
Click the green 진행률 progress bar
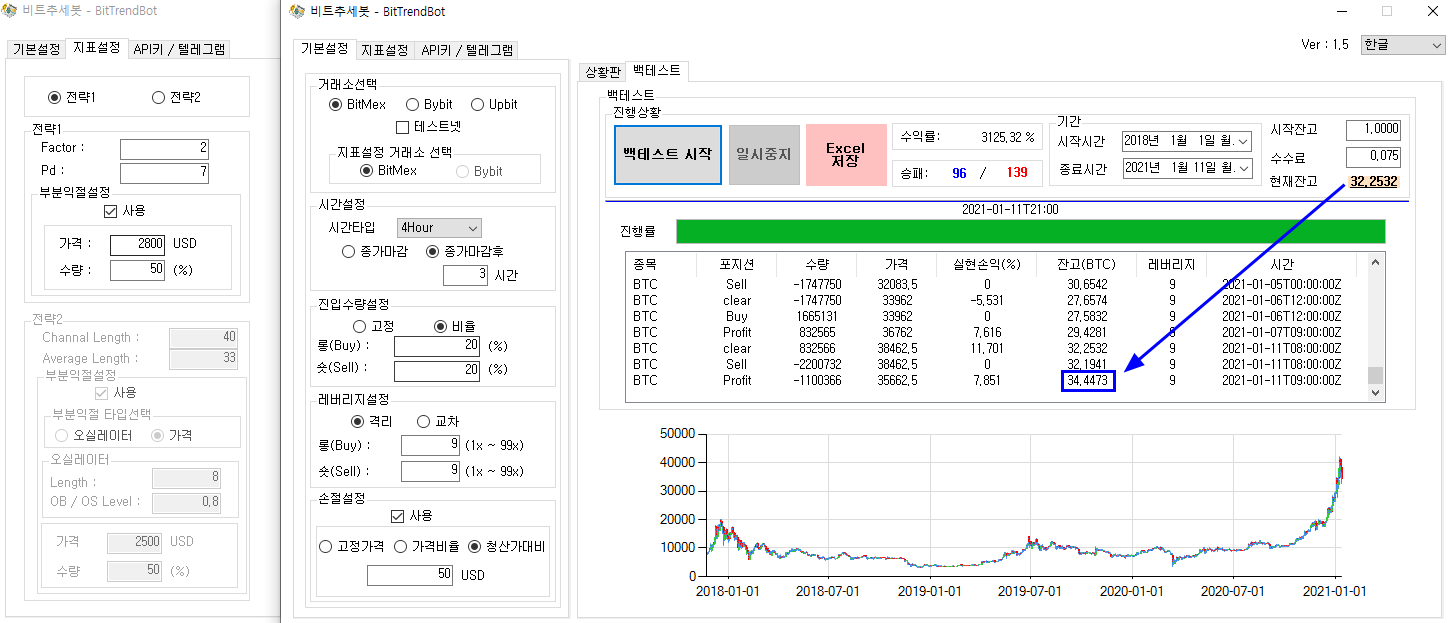pos(1031,231)
